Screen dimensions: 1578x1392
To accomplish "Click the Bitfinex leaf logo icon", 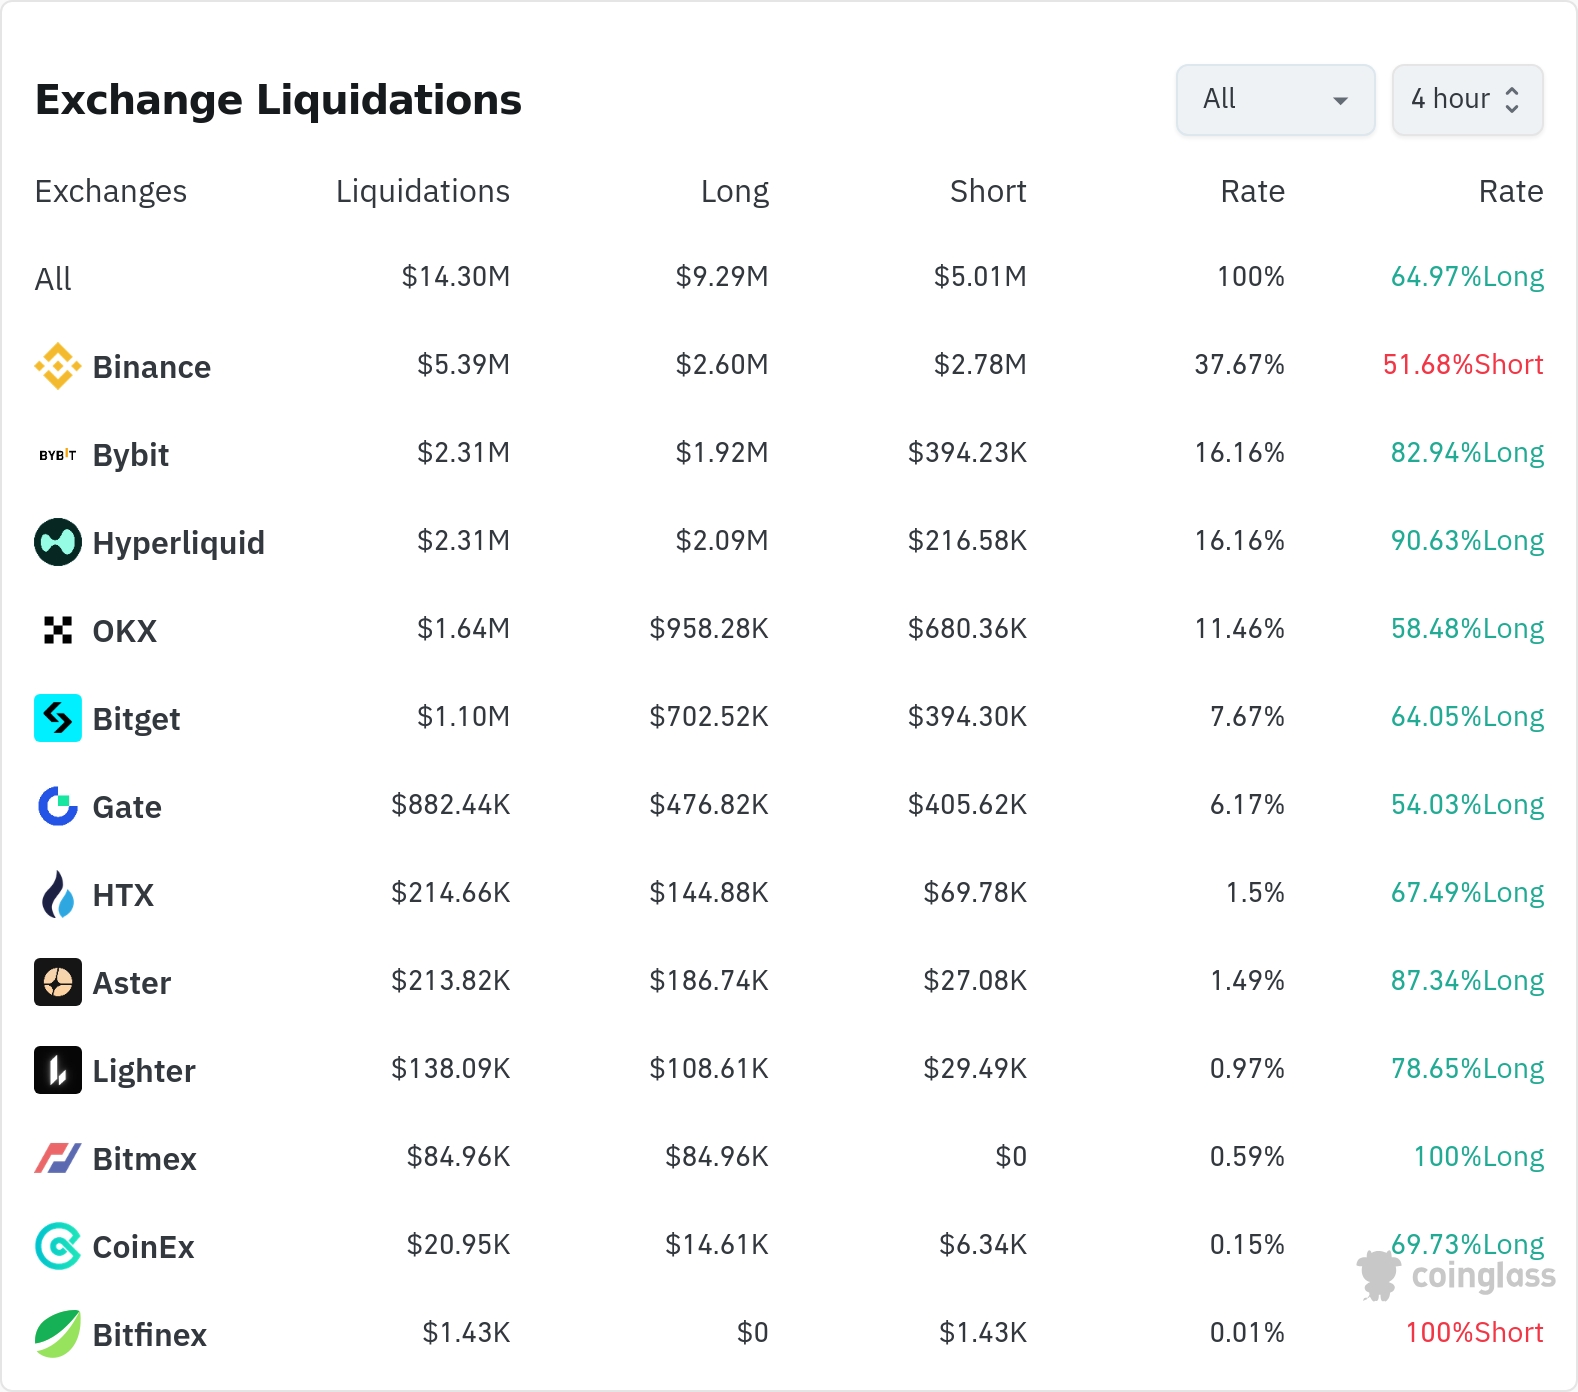I will click(58, 1334).
